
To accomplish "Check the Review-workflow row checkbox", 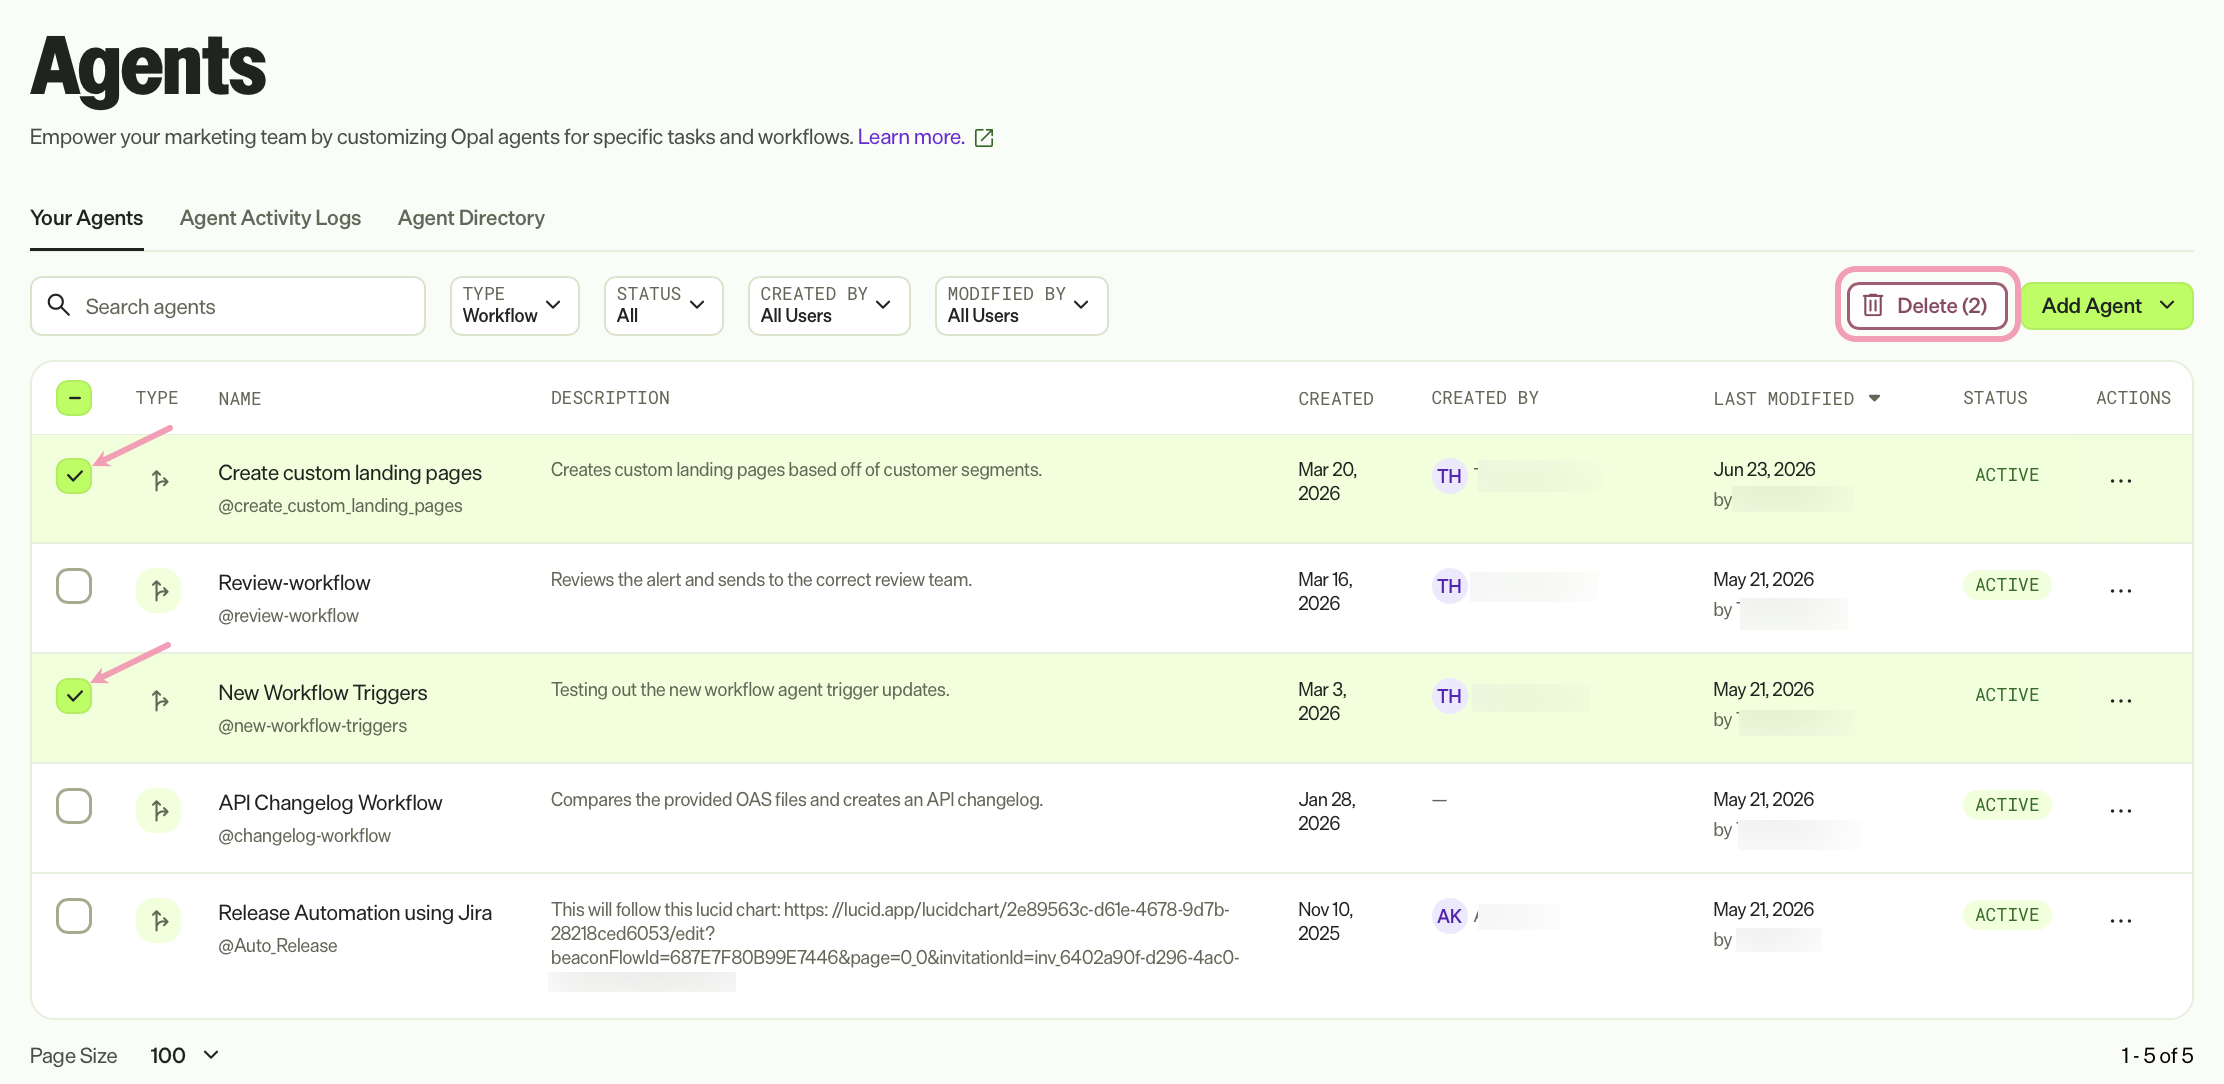I will [74, 586].
